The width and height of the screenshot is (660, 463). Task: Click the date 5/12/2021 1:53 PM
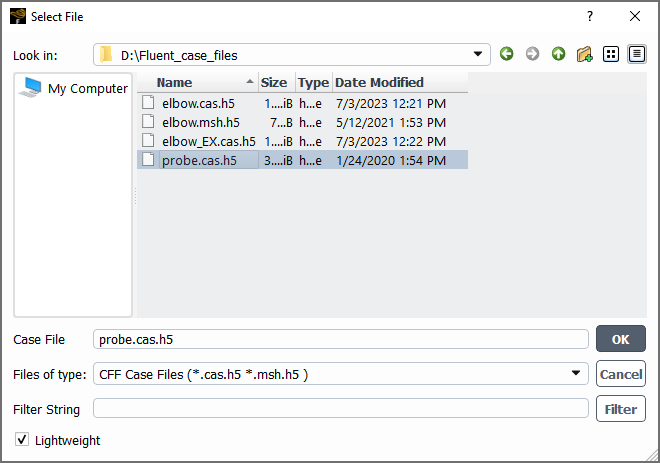coord(391,122)
